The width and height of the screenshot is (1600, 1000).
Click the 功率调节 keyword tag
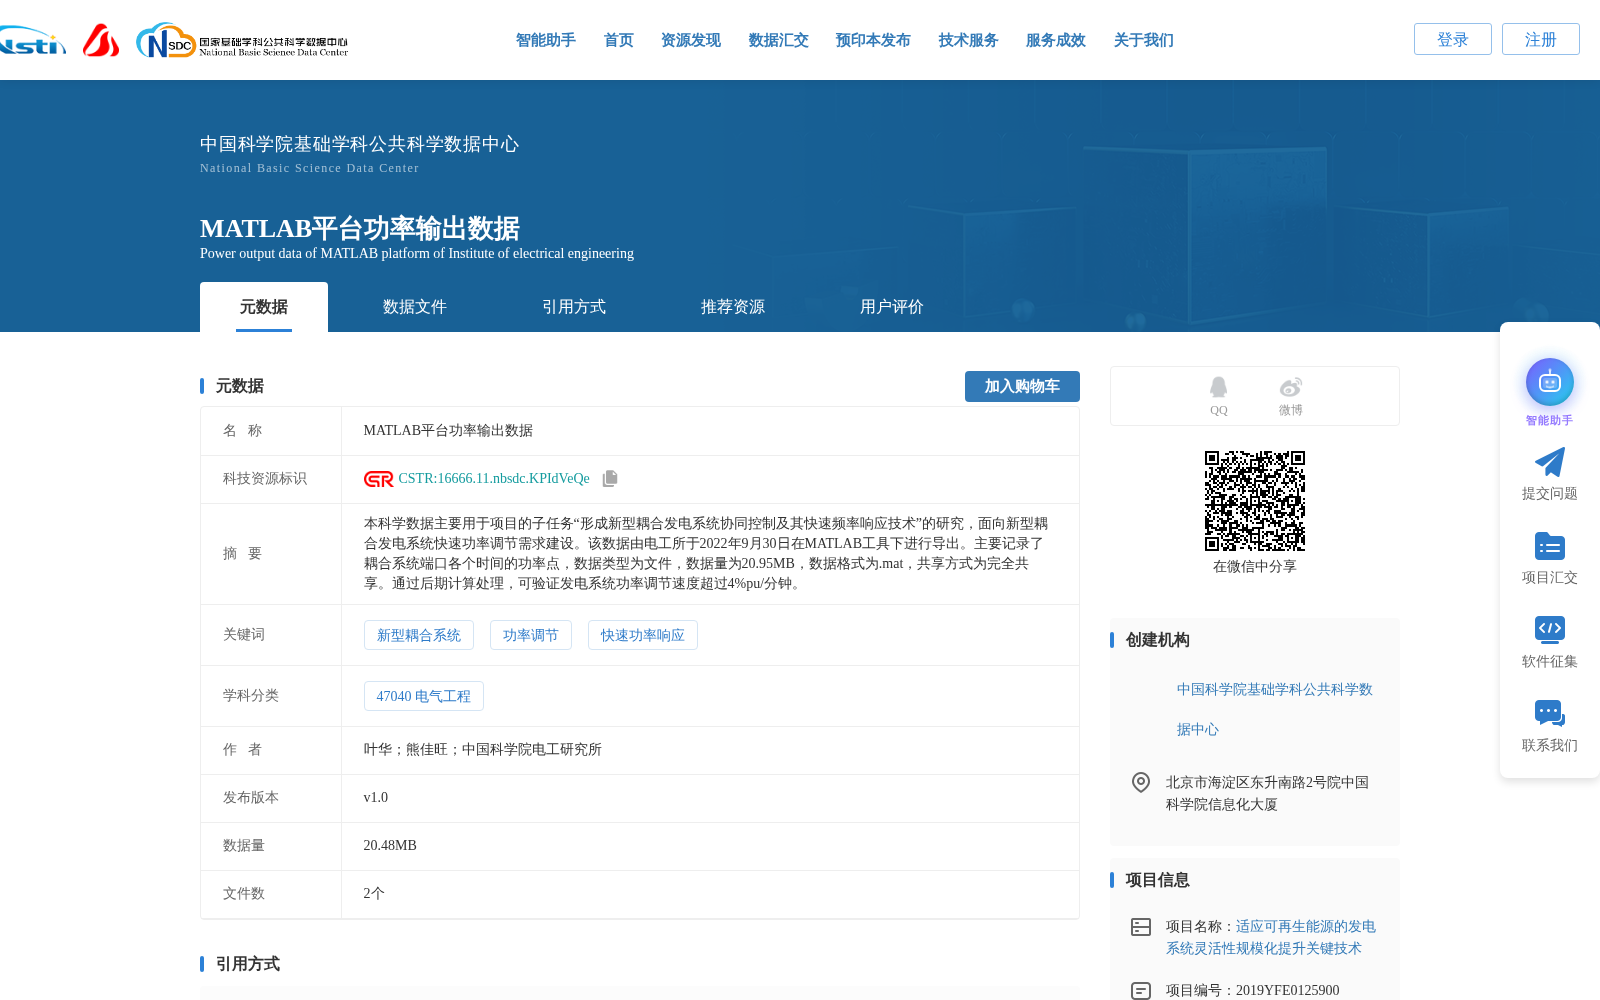pyautogui.click(x=531, y=635)
